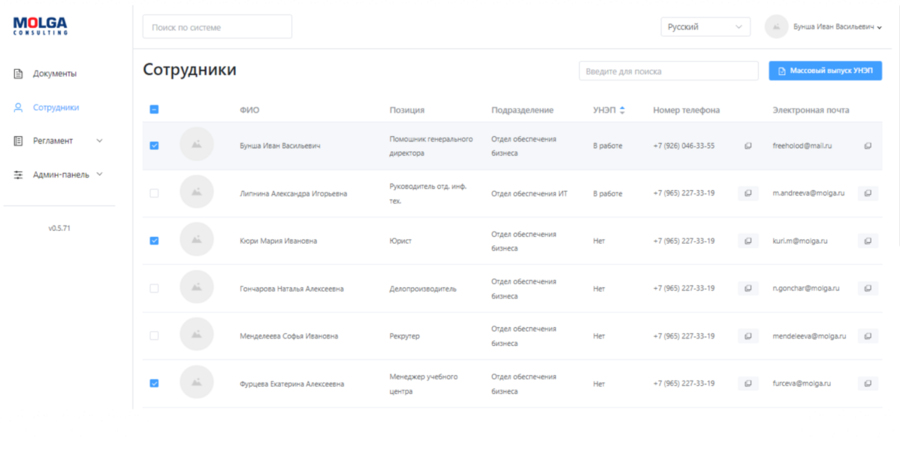Click the name Менделеева Софья Ивановна

289,336
